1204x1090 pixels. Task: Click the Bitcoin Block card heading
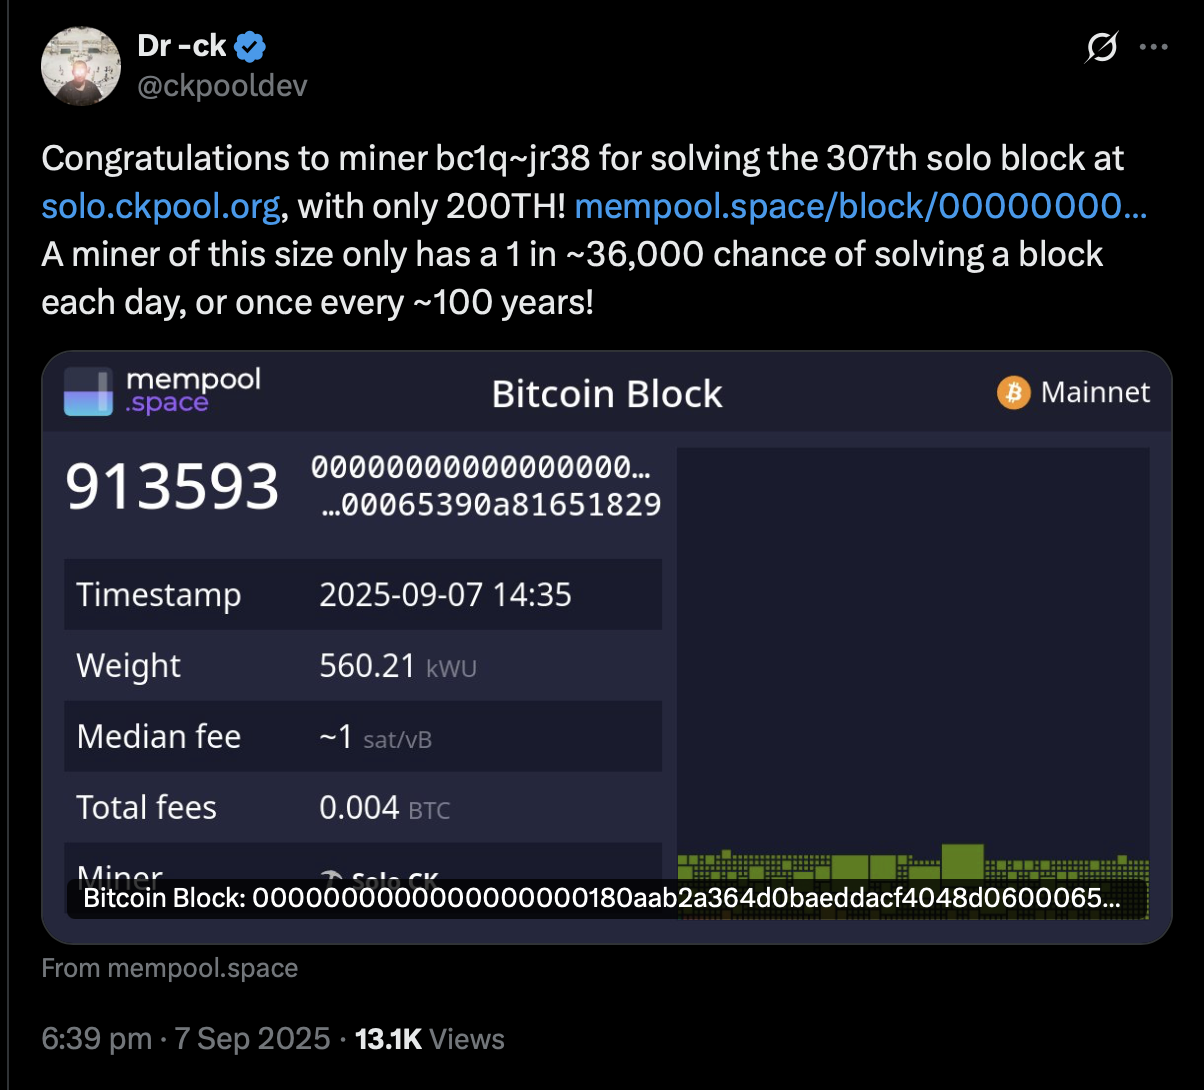point(607,394)
